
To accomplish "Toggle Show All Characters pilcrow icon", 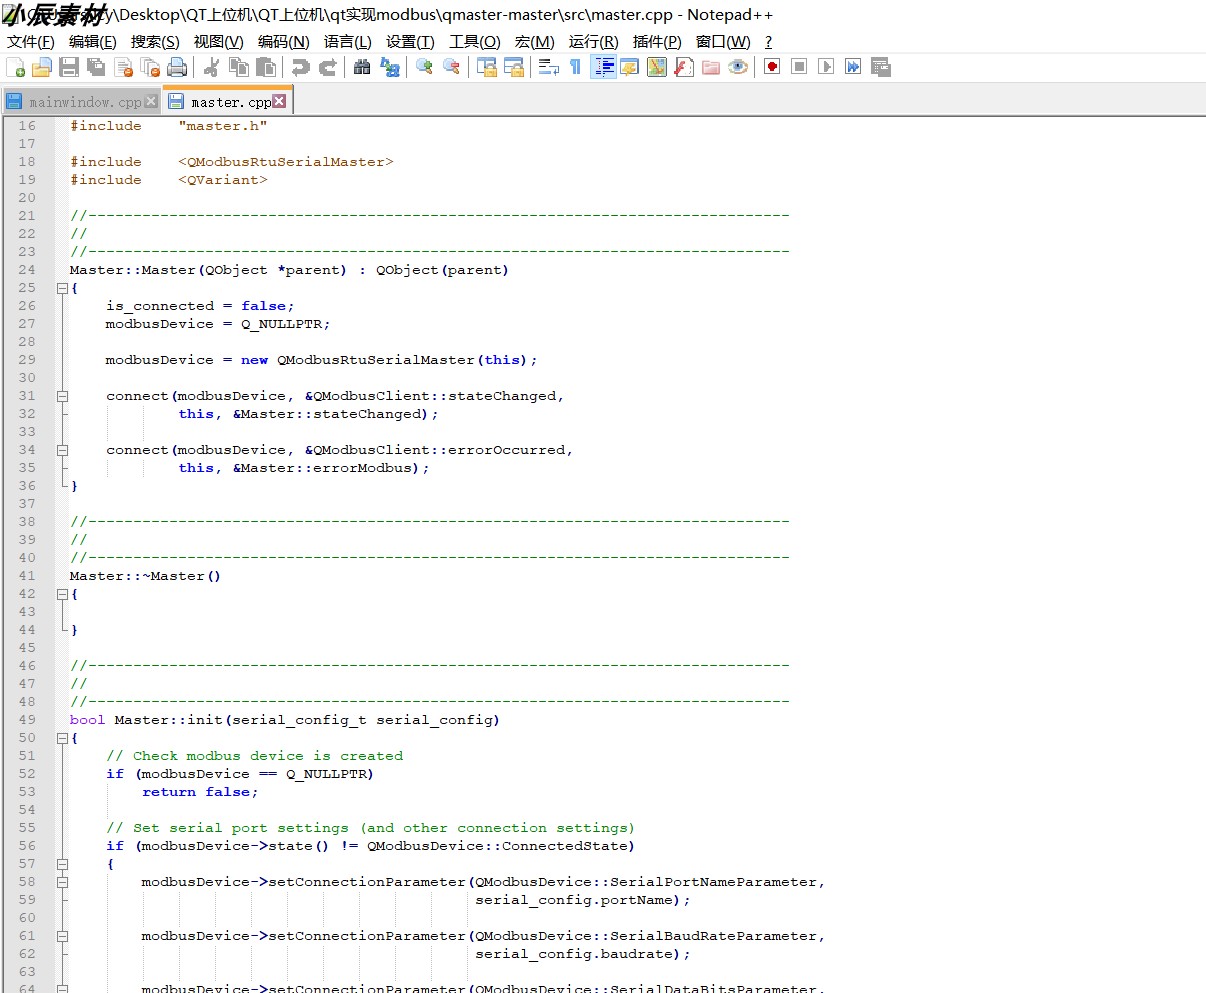I will tap(575, 67).
